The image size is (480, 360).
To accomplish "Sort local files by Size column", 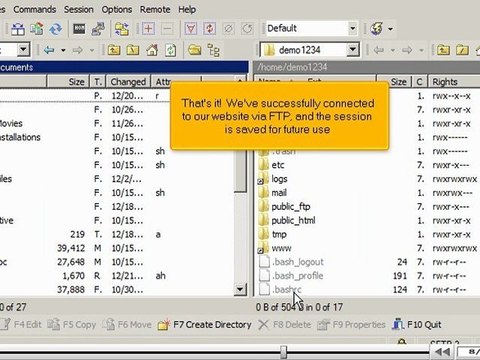I will pyautogui.click(x=68, y=82).
